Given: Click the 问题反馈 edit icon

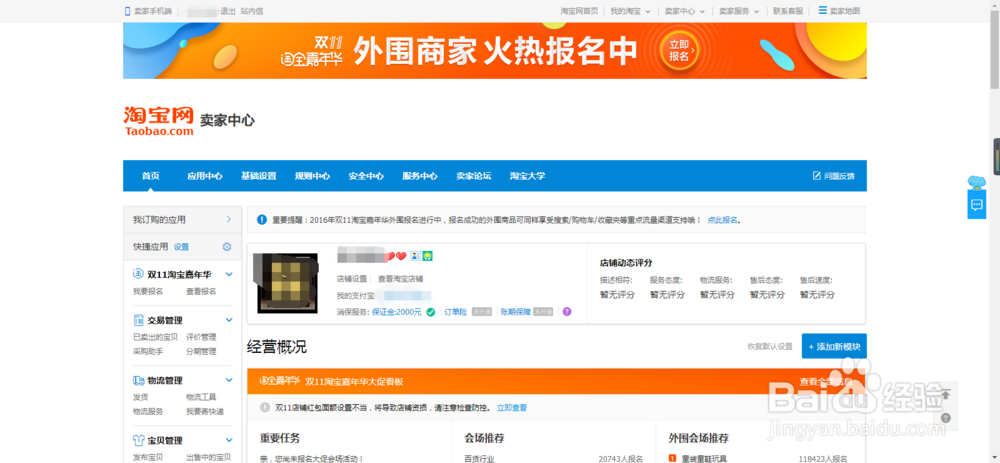Looking at the screenshot, I should click(816, 175).
